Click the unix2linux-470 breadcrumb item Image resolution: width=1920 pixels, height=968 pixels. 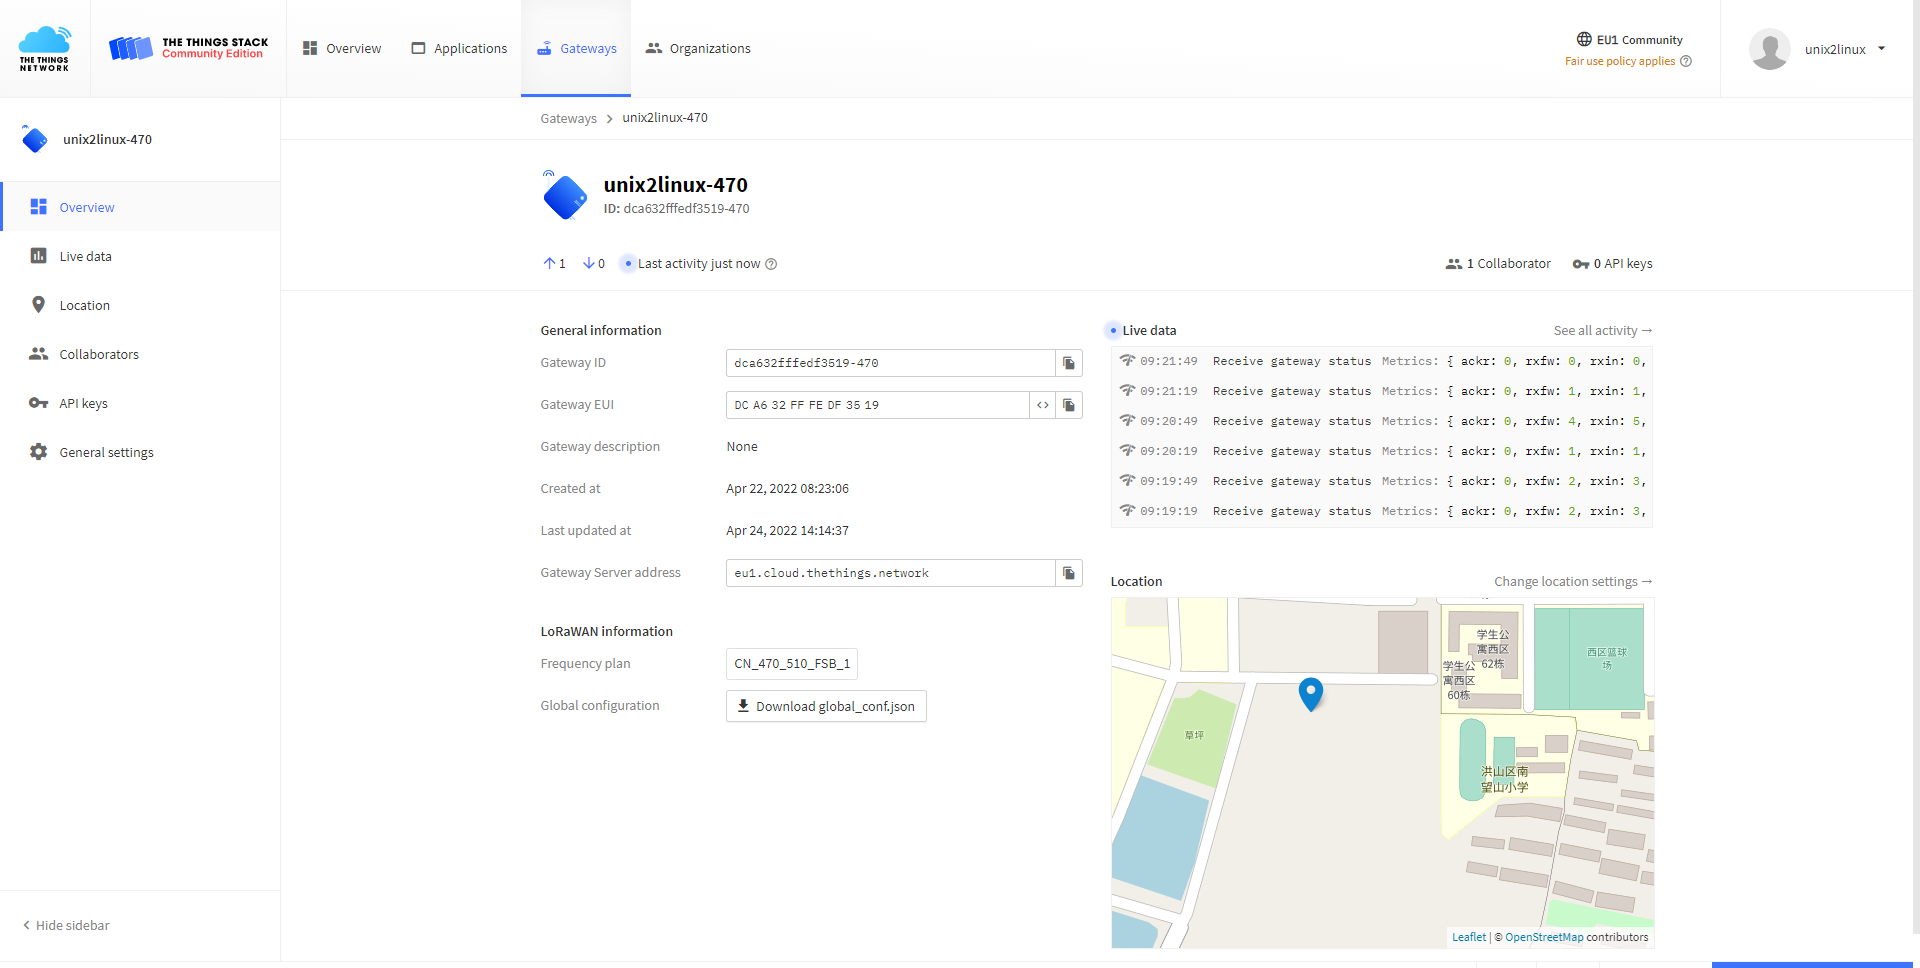[x=665, y=118]
